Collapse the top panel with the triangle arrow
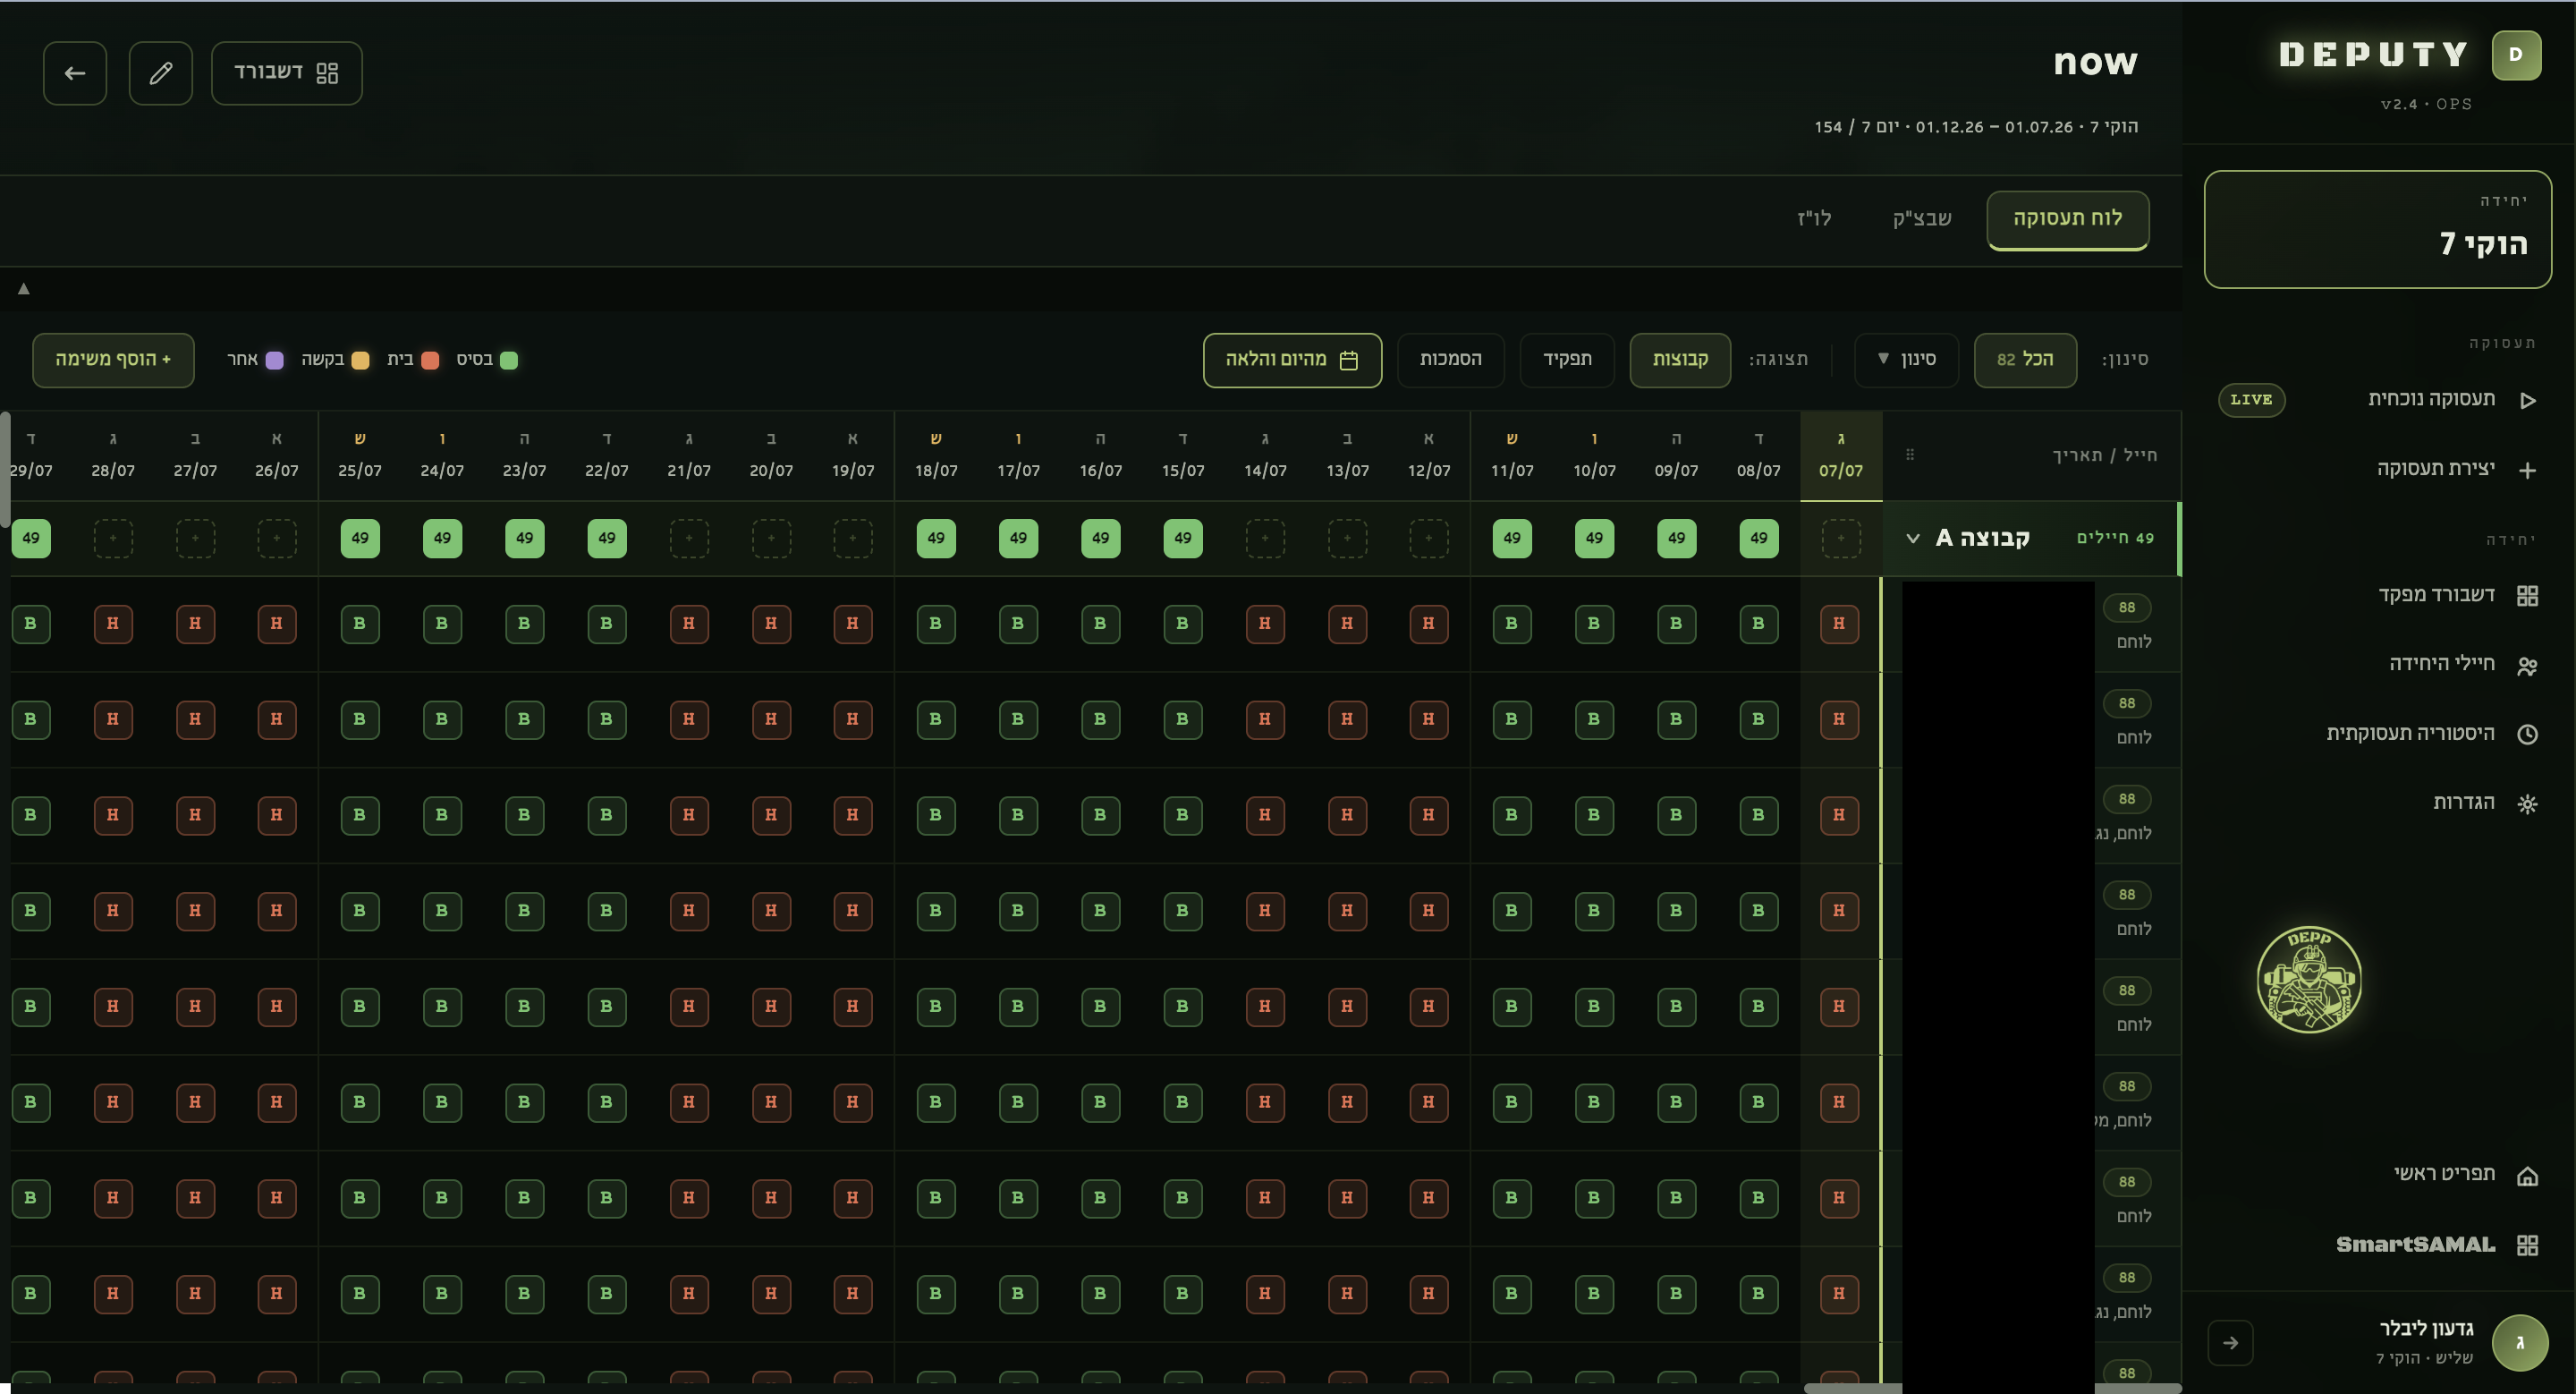2576x1394 pixels. pyautogui.click(x=24, y=289)
